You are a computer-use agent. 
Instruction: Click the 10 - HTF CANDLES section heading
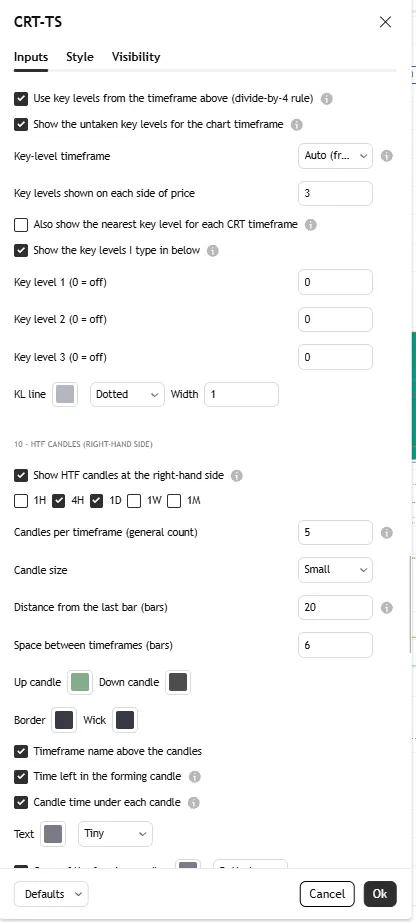point(83,445)
